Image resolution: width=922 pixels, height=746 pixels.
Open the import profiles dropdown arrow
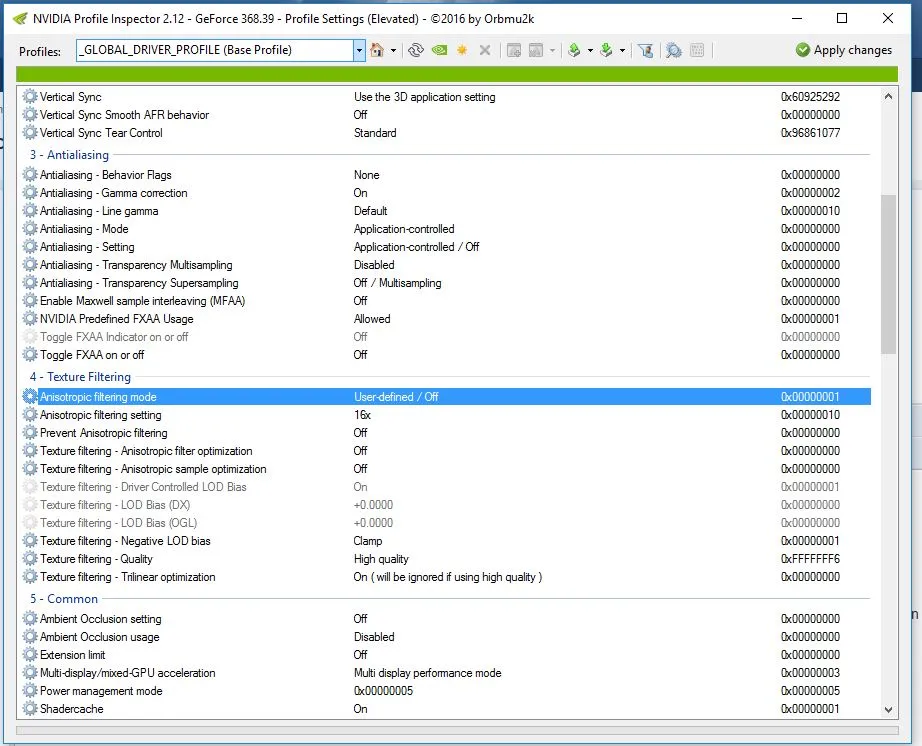622,51
